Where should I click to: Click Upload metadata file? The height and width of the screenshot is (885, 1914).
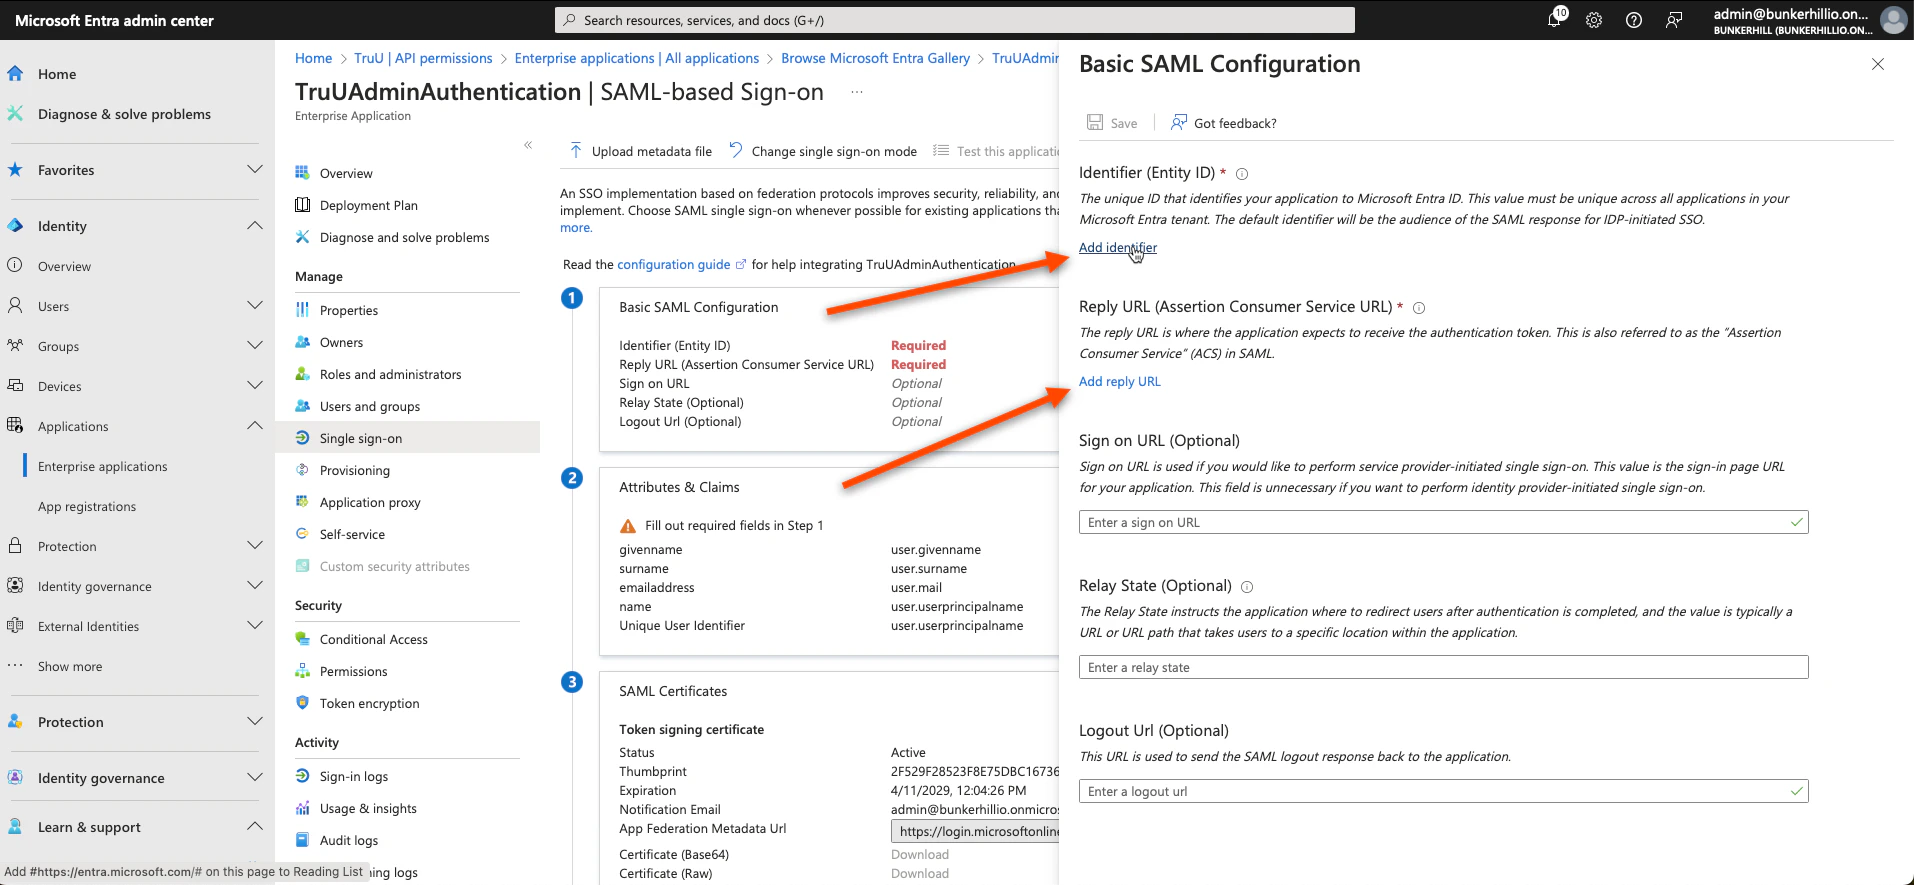pos(640,151)
